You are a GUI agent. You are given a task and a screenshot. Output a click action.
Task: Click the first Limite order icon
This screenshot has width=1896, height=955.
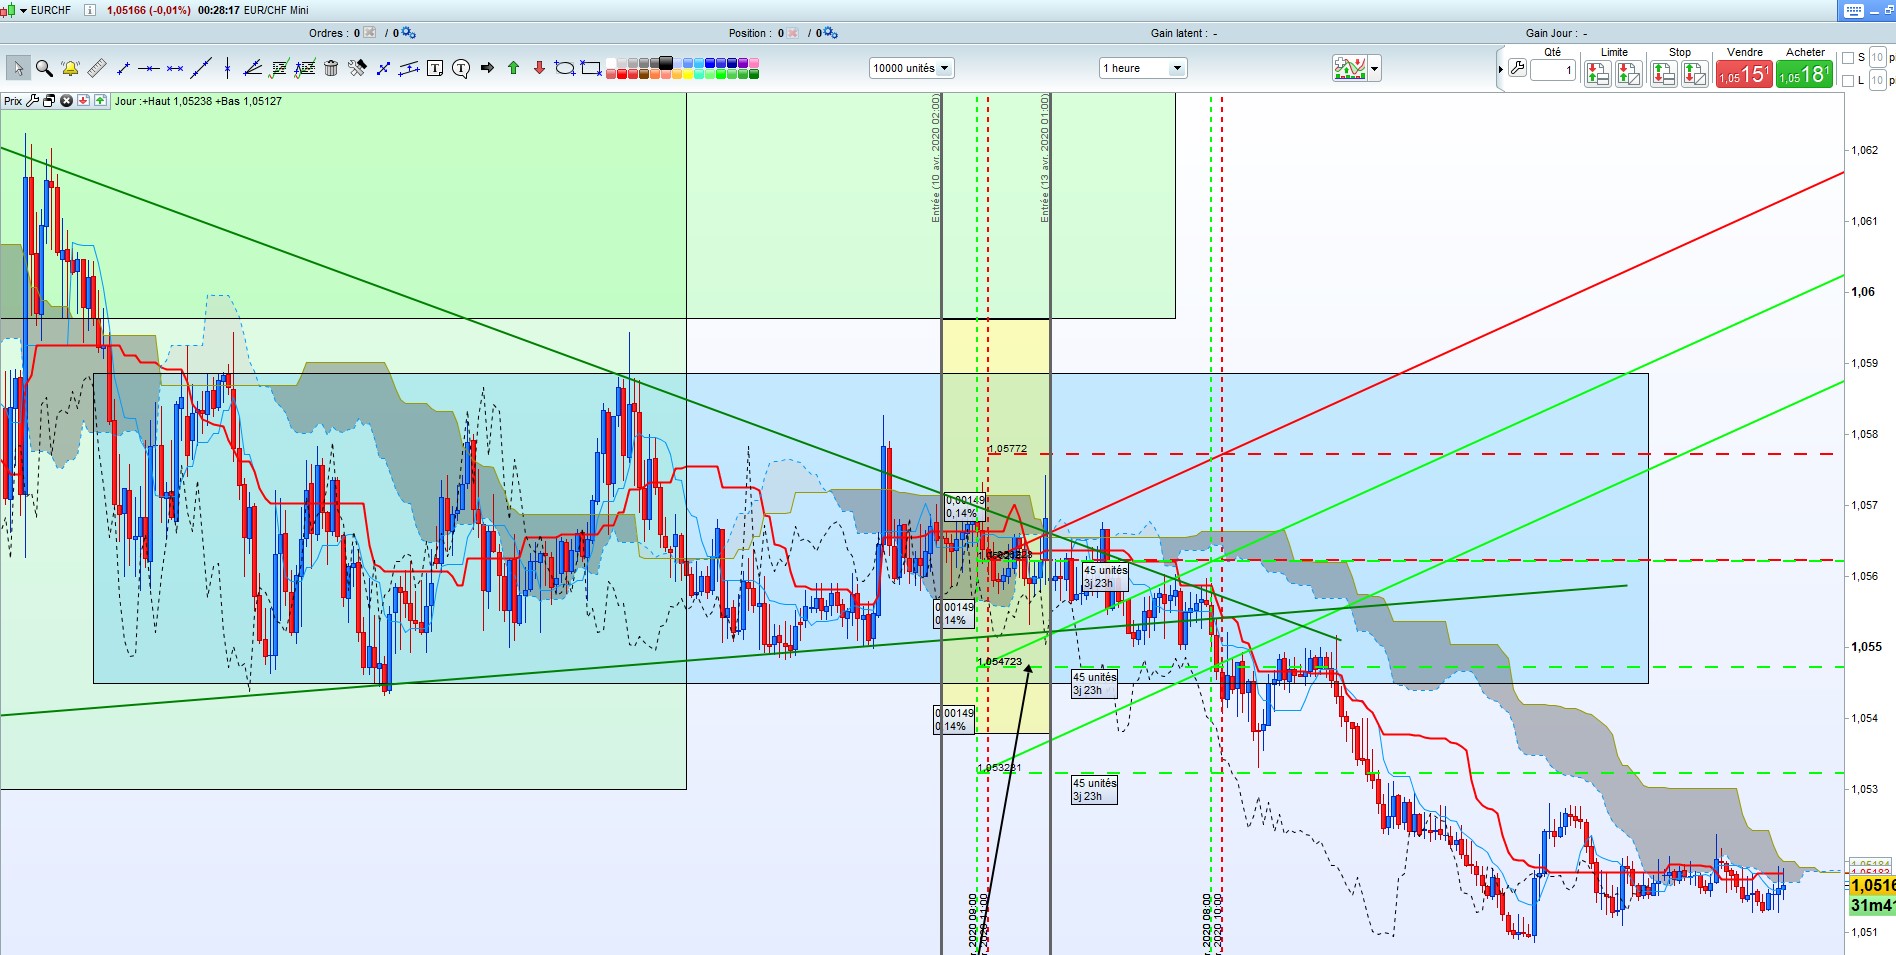point(1598,73)
